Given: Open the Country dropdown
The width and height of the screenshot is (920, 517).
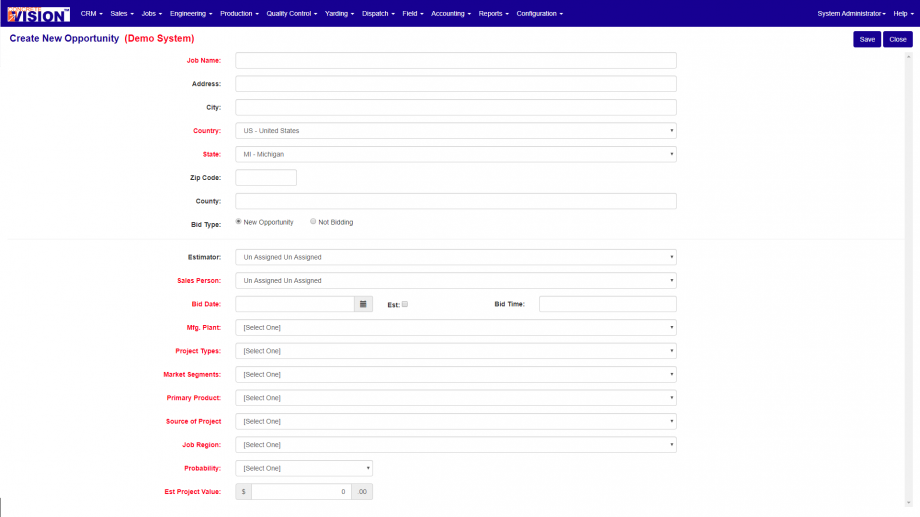Looking at the screenshot, I should (456, 131).
